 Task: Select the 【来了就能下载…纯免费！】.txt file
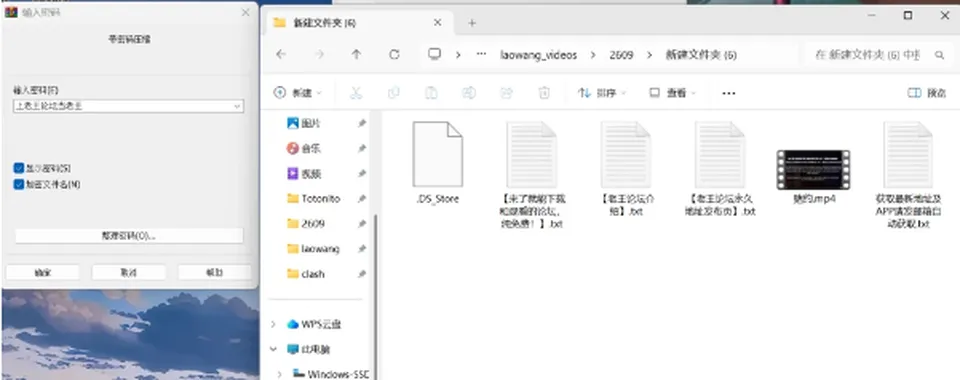tap(531, 174)
